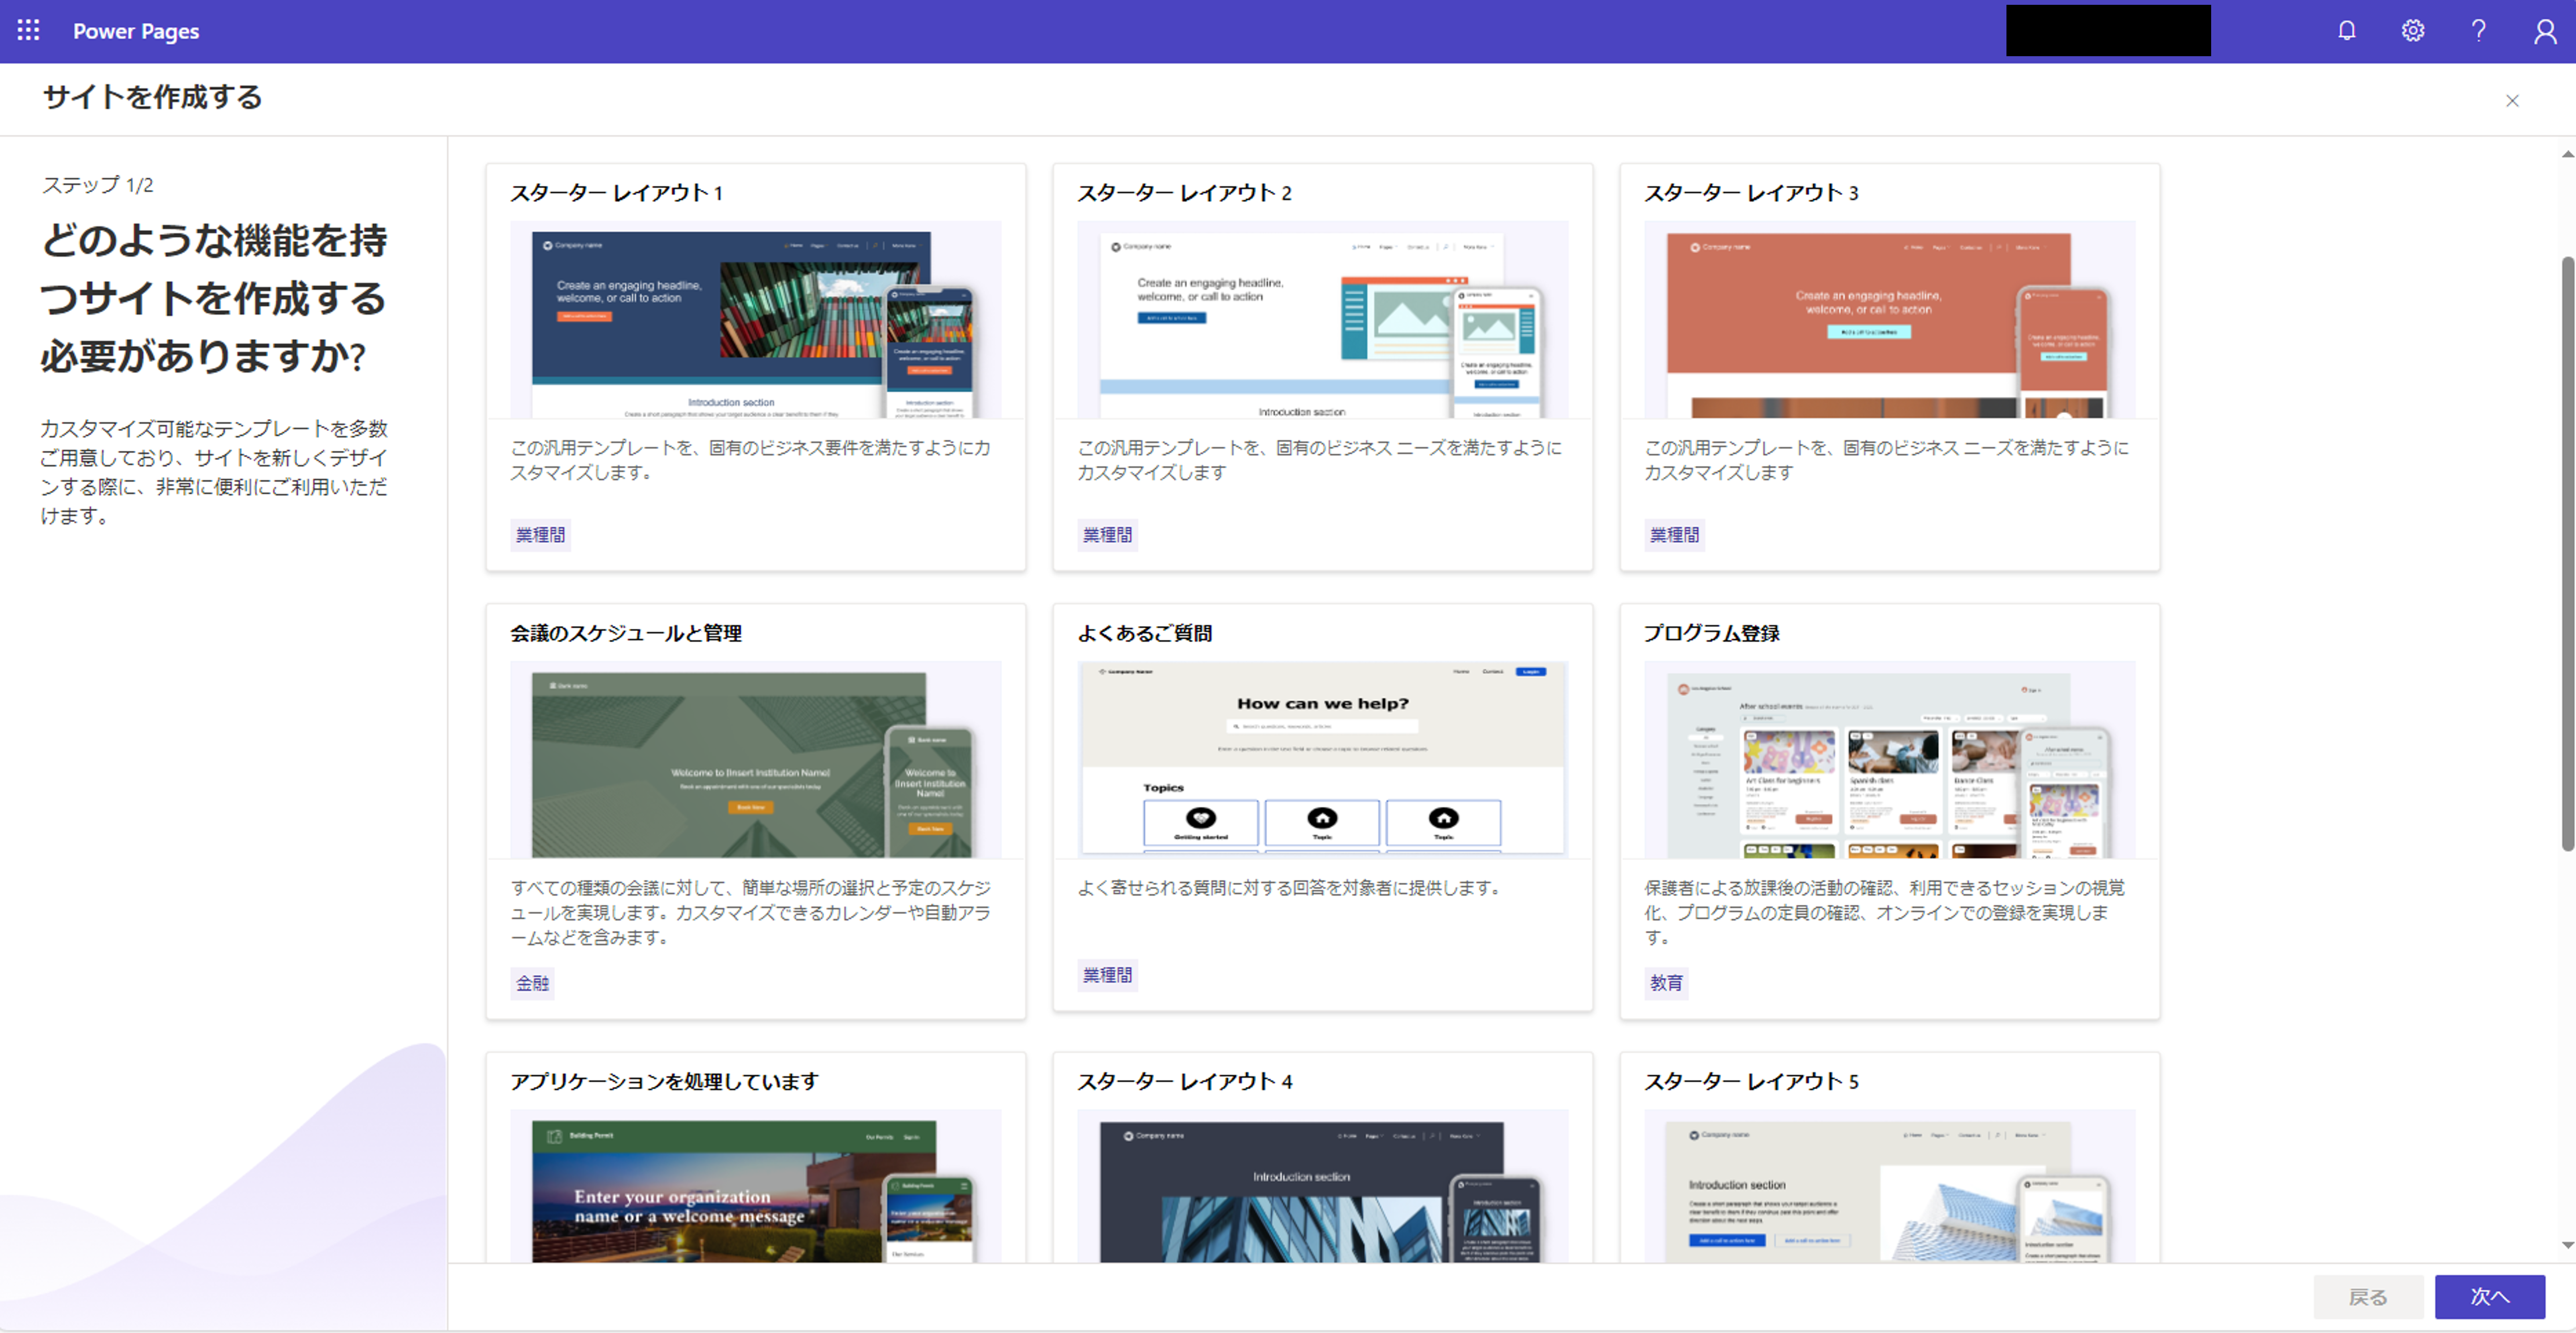The width and height of the screenshot is (2576, 1333).
Task: Click the scrollbar up arrow
Action: pyautogui.click(x=2567, y=154)
